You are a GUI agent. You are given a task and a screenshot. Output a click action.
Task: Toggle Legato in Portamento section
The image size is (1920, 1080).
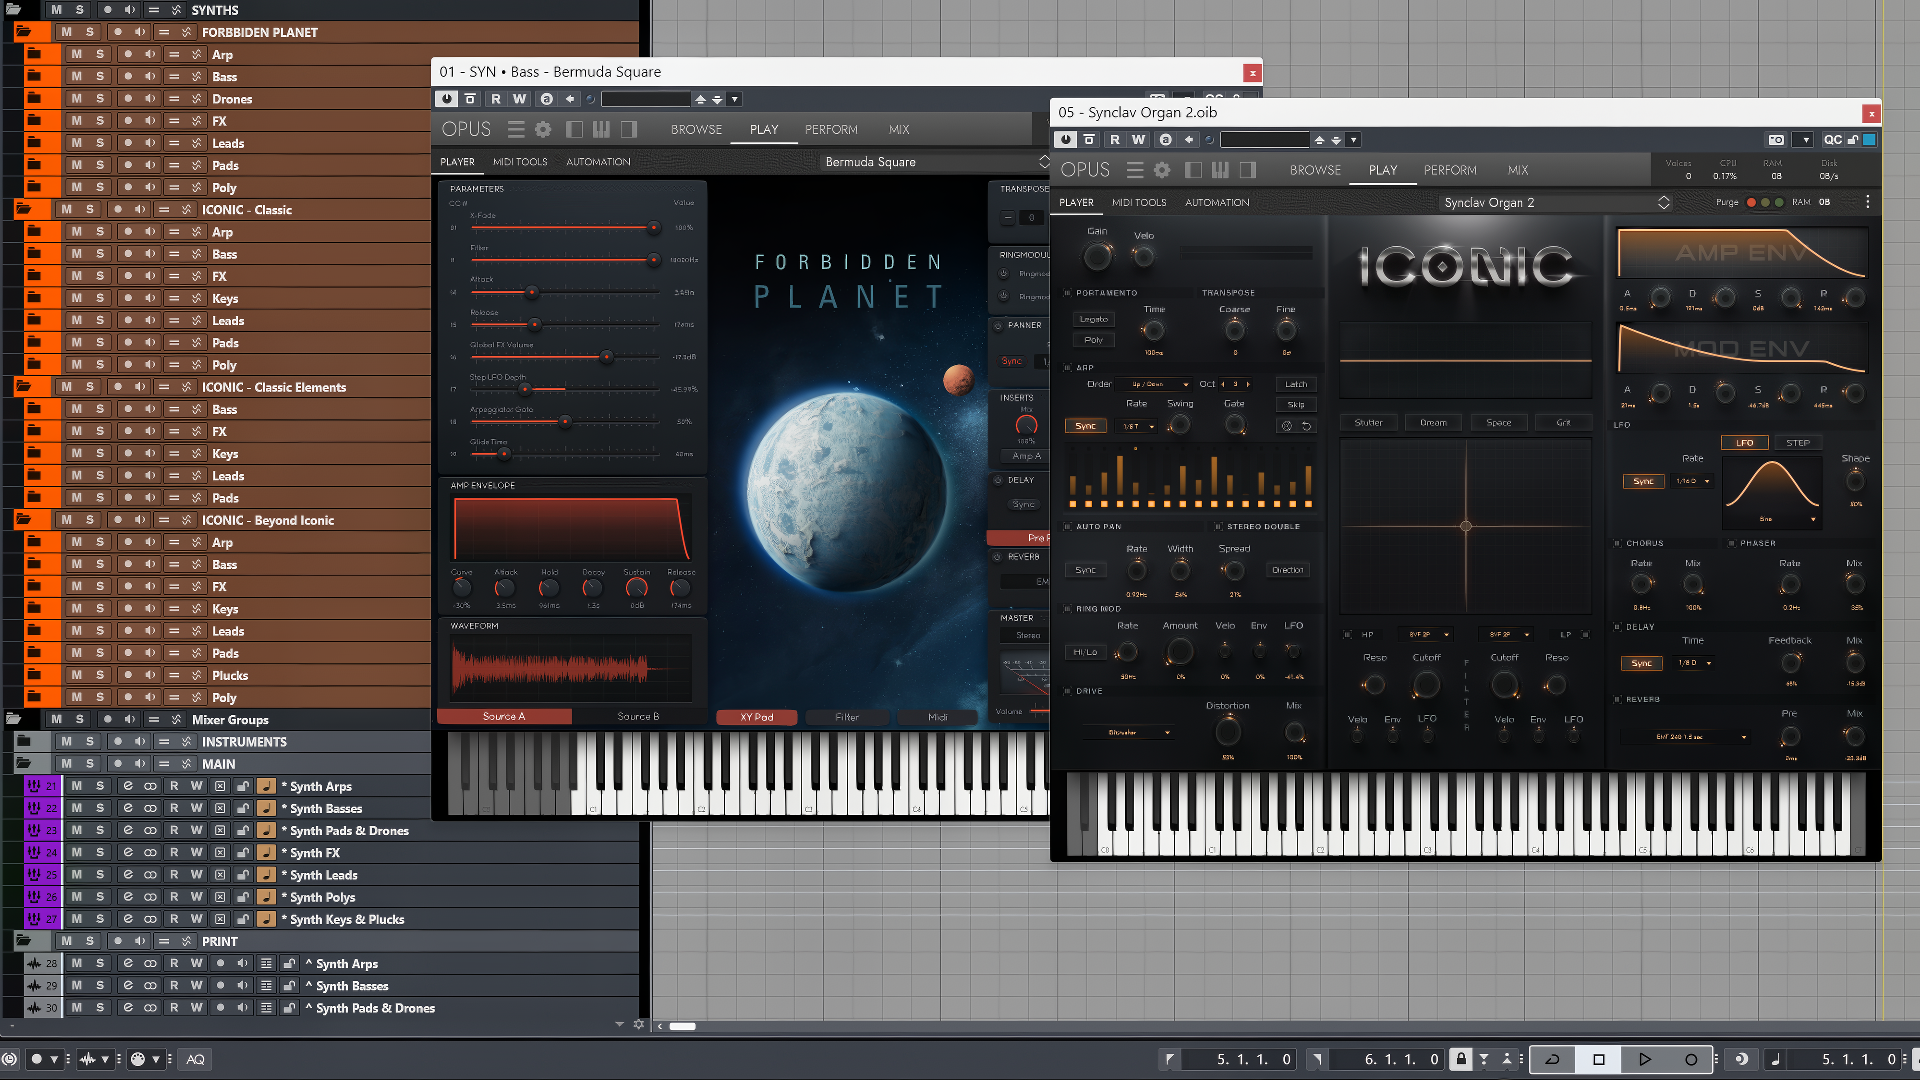pos(1094,319)
